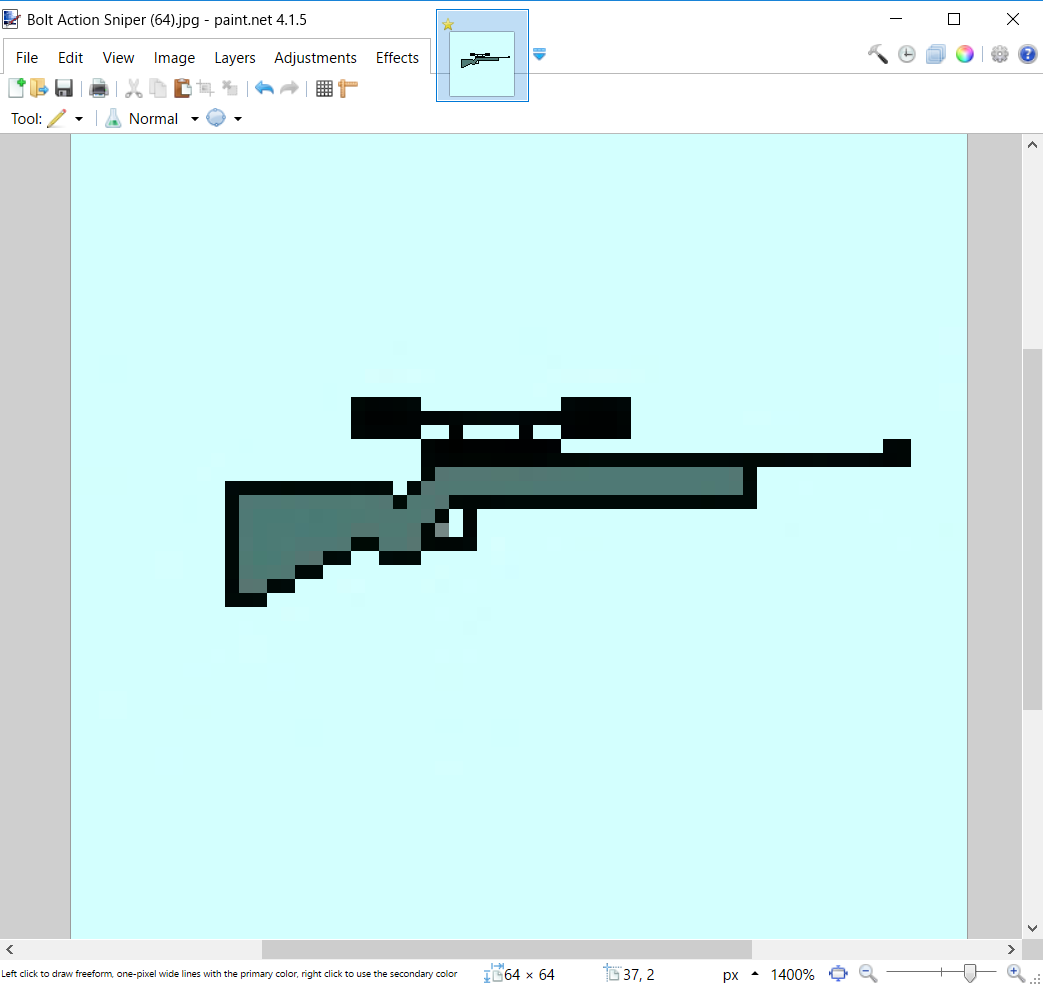Open the Colors window

pos(964,54)
